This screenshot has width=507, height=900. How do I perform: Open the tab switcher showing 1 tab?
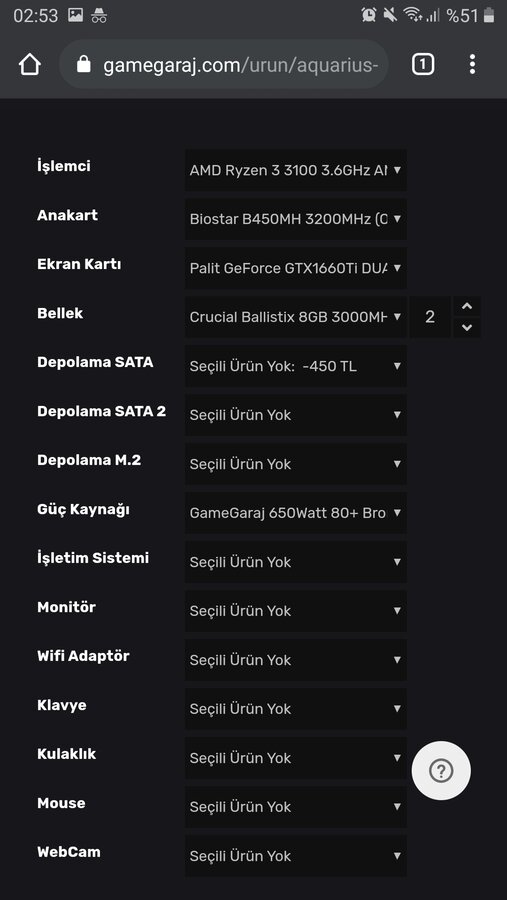point(423,64)
